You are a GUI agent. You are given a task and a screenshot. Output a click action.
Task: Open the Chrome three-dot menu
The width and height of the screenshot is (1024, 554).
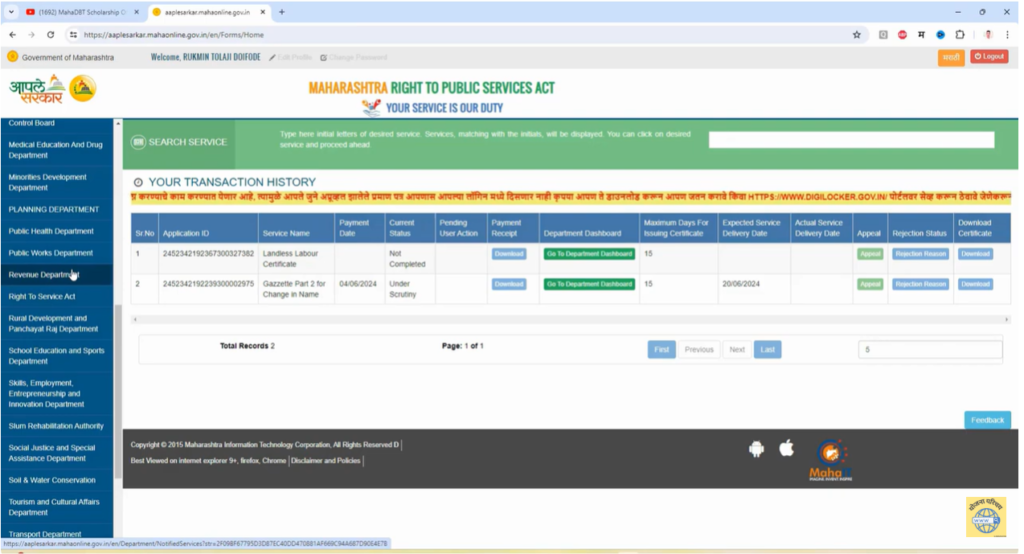pos(1008,34)
